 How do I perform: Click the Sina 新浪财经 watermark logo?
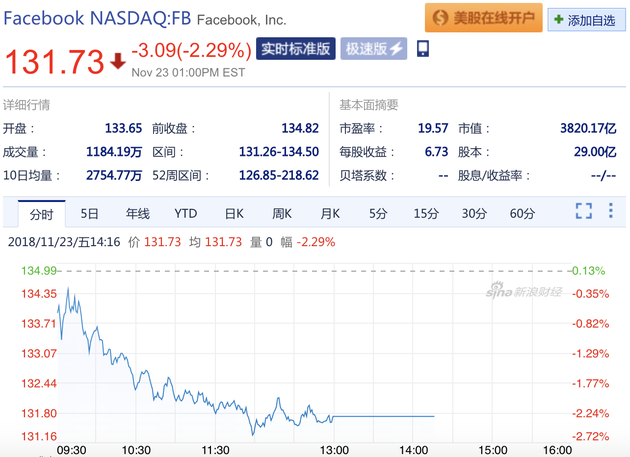[x=525, y=291]
